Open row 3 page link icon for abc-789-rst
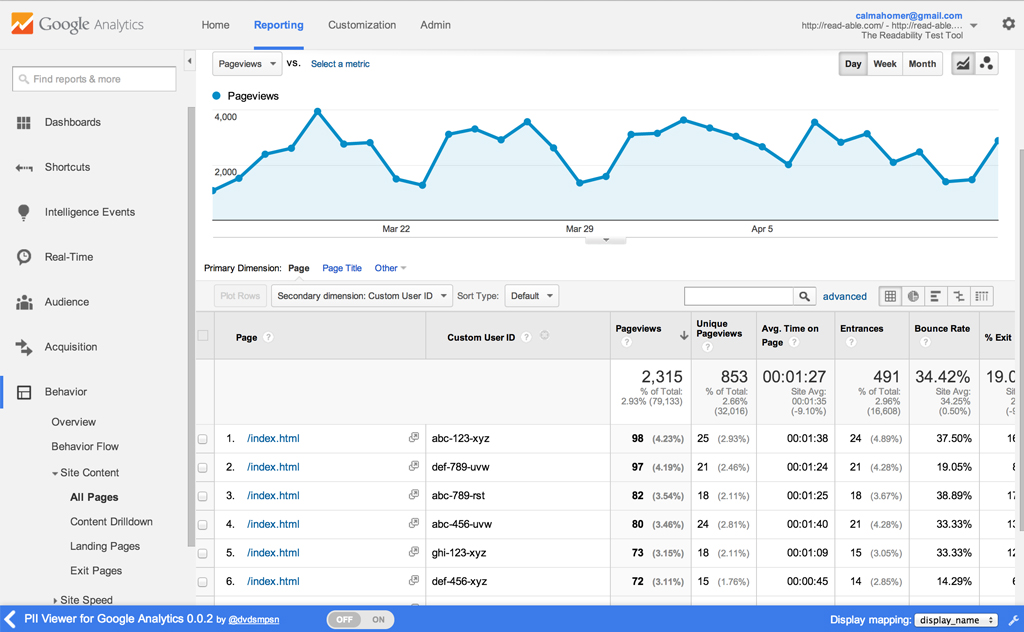 413,495
